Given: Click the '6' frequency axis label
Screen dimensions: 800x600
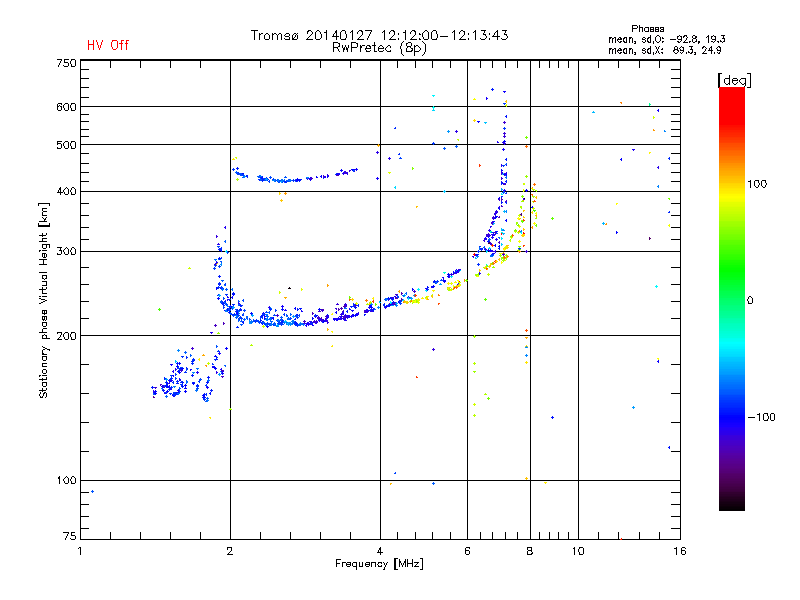Looking at the screenshot, I should [x=467, y=551].
